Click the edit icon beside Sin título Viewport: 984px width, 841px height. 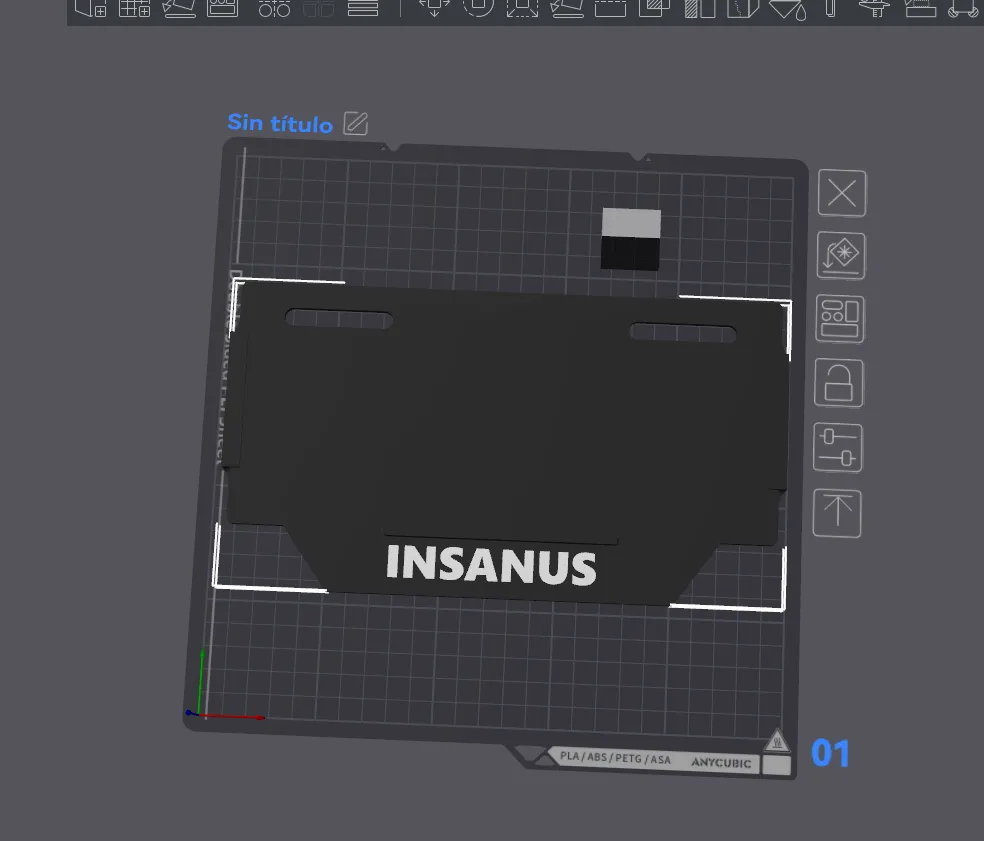(356, 123)
